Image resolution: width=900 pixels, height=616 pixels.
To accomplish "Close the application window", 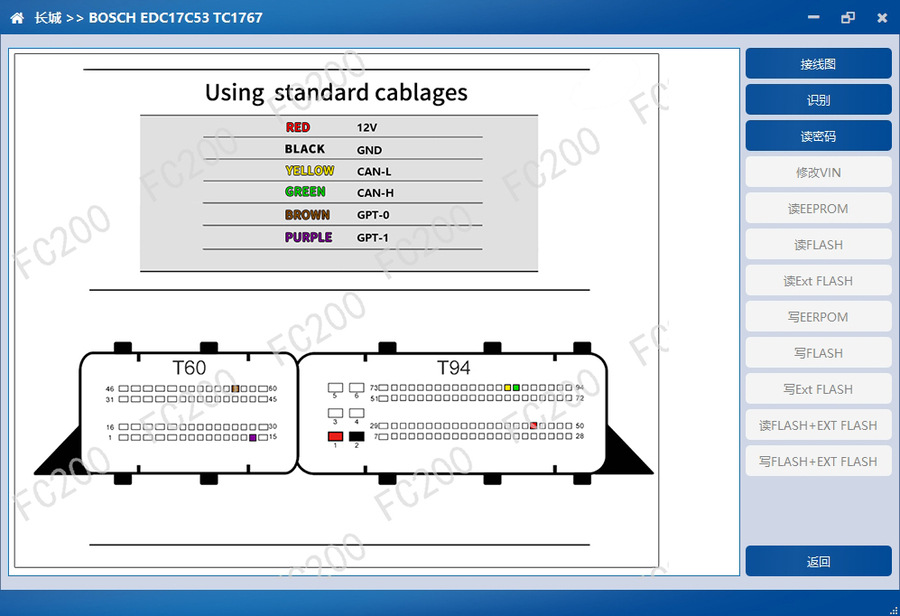I will (x=882, y=18).
